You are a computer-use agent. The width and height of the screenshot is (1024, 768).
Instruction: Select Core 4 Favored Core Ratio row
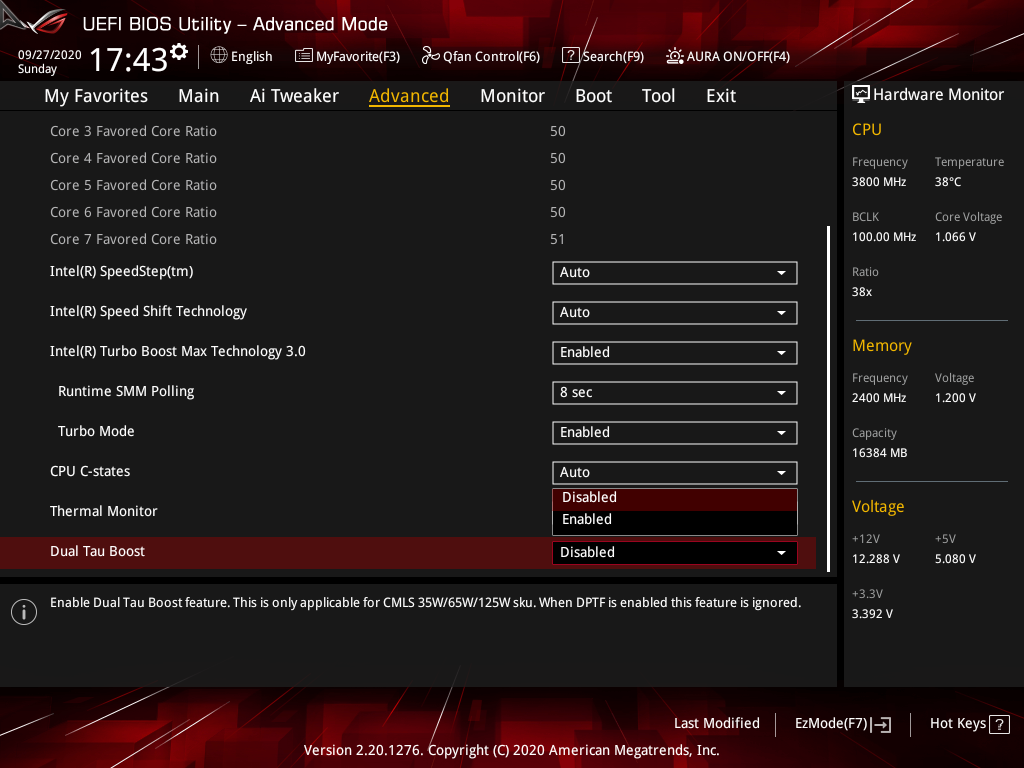pyautogui.click(x=408, y=158)
